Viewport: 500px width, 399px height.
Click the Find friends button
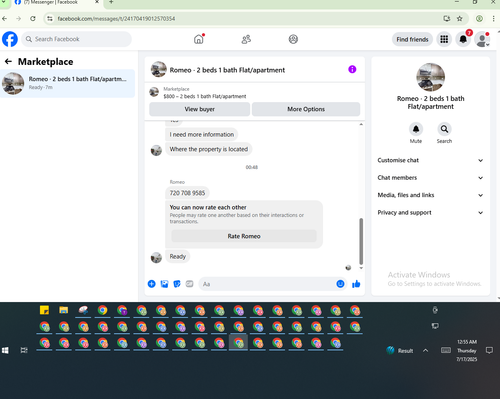click(x=412, y=39)
